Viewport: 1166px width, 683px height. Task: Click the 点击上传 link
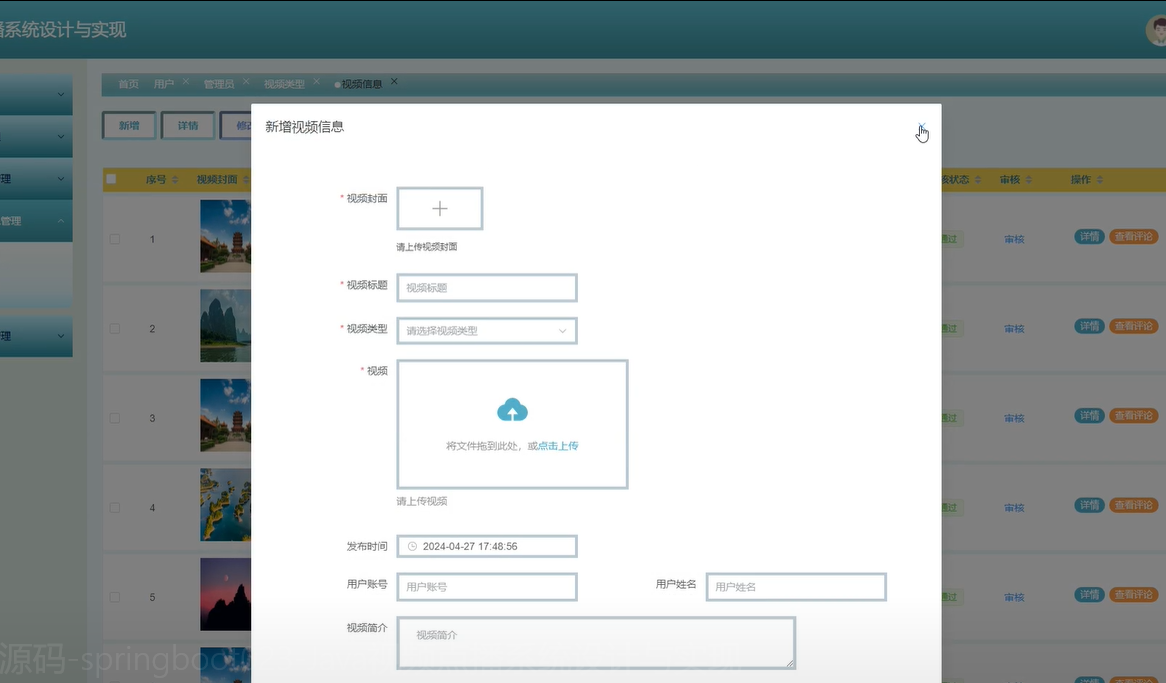pos(558,446)
